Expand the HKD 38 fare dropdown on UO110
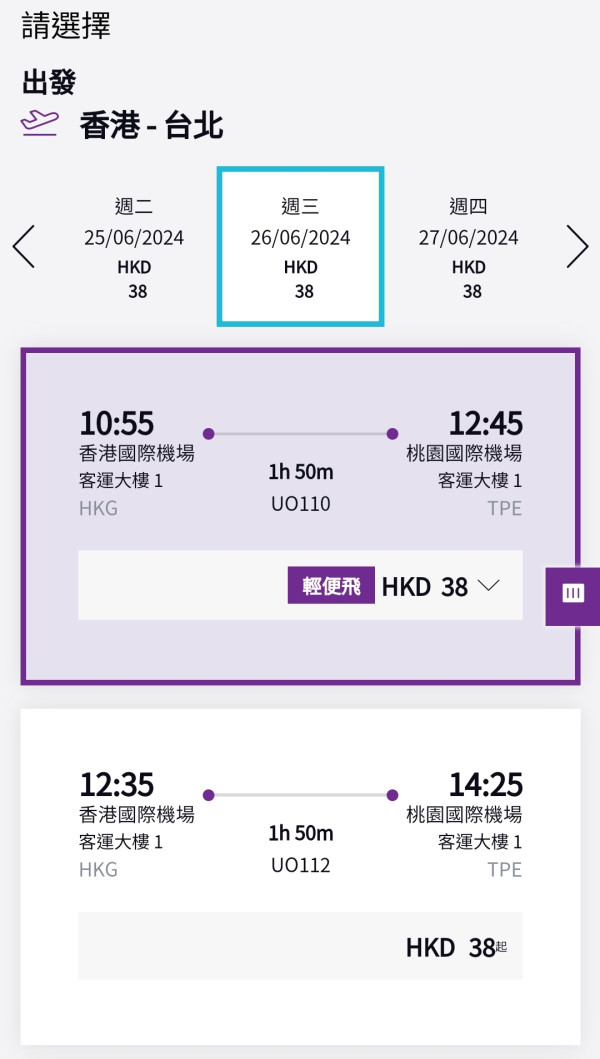This screenshot has width=600, height=1059. tap(489, 587)
